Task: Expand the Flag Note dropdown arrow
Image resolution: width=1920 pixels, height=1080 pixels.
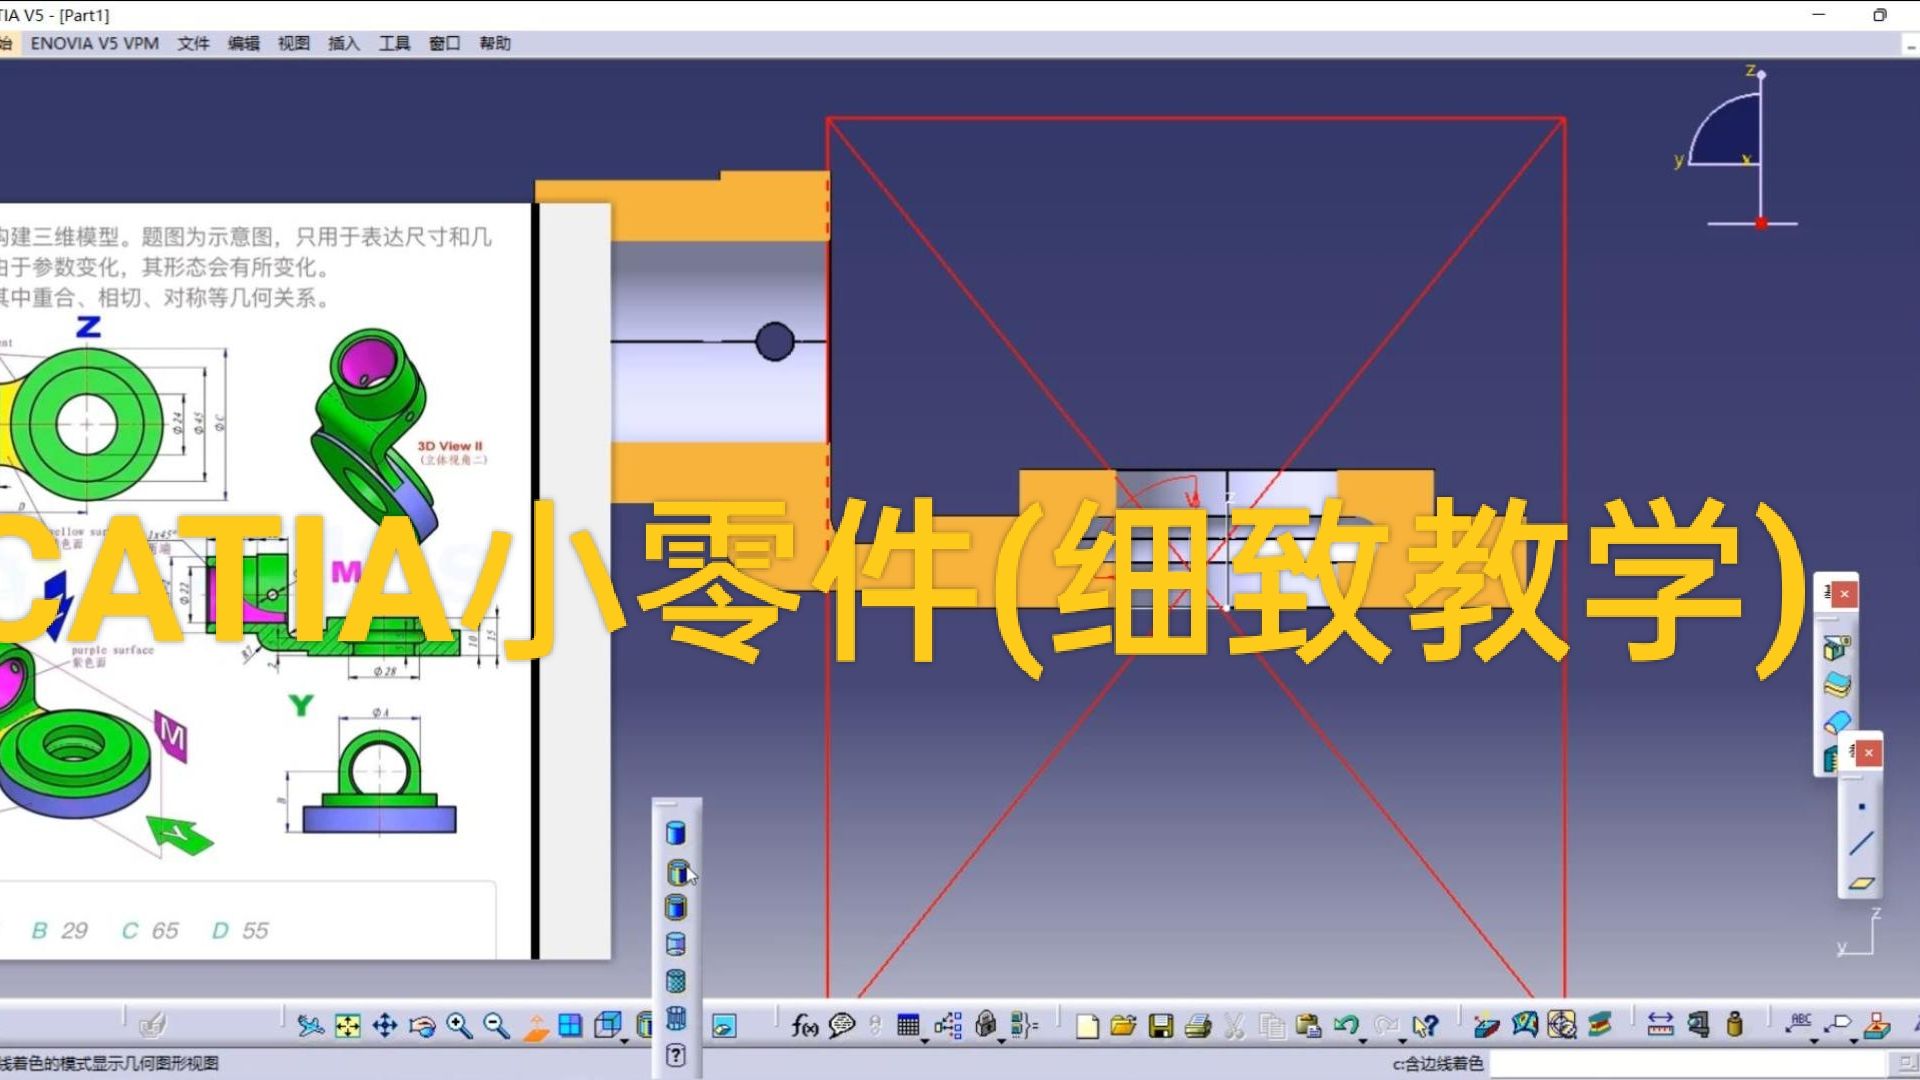Action: coord(1854,1041)
